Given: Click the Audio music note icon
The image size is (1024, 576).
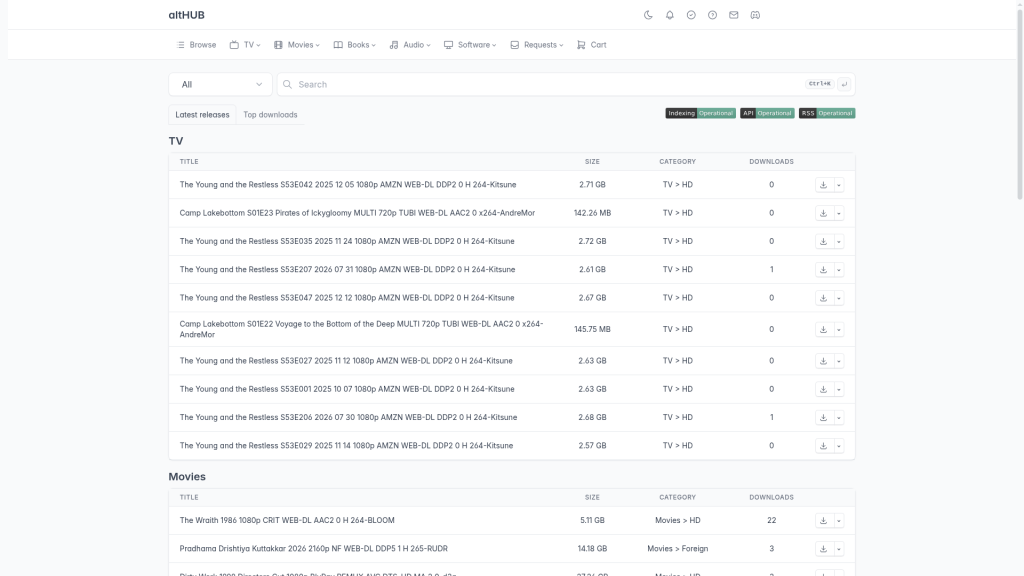Looking at the screenshot, I should point(394,45).
